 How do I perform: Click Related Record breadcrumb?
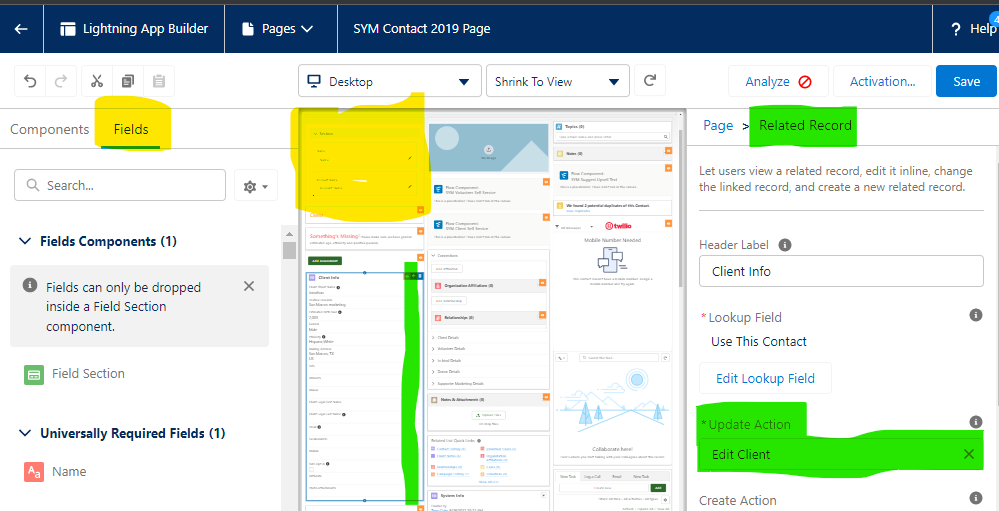(x=805, y=126)
